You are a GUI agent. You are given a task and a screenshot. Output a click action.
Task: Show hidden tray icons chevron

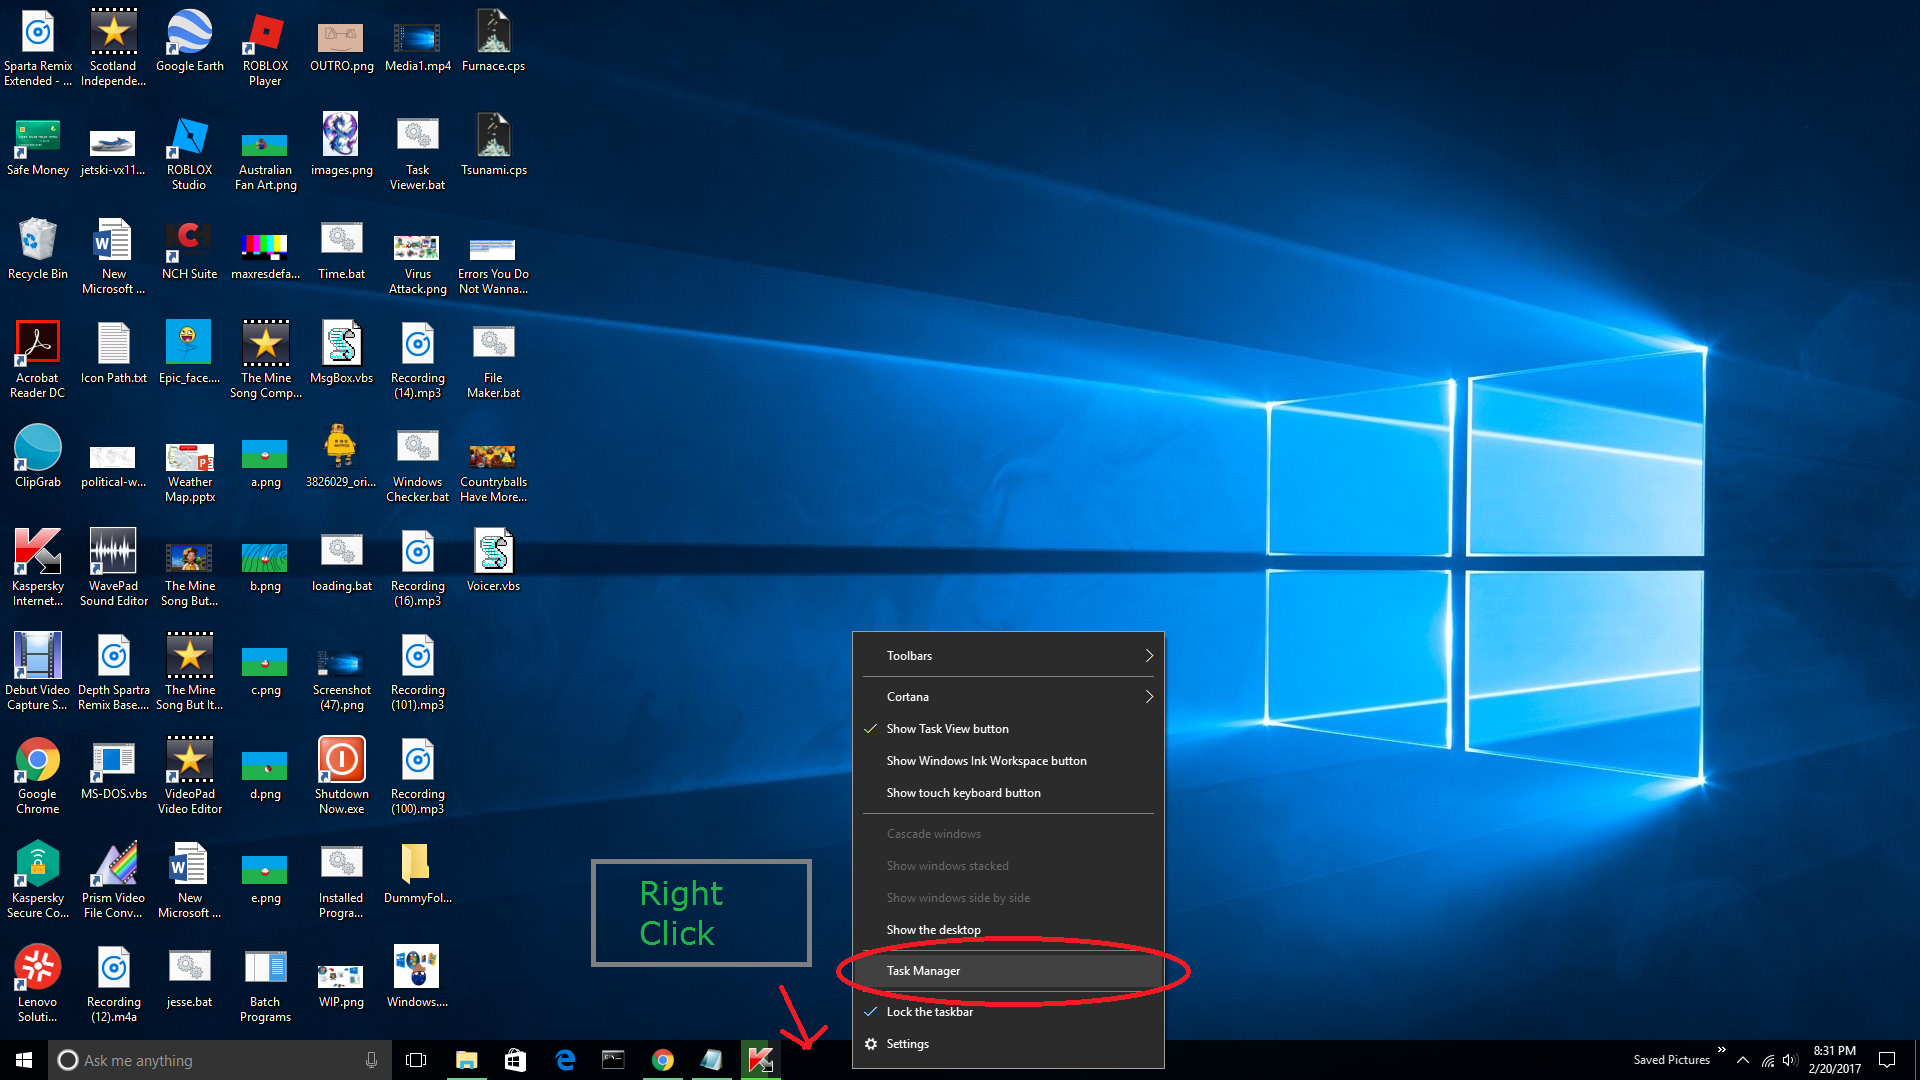(x=1742, y=1060)
